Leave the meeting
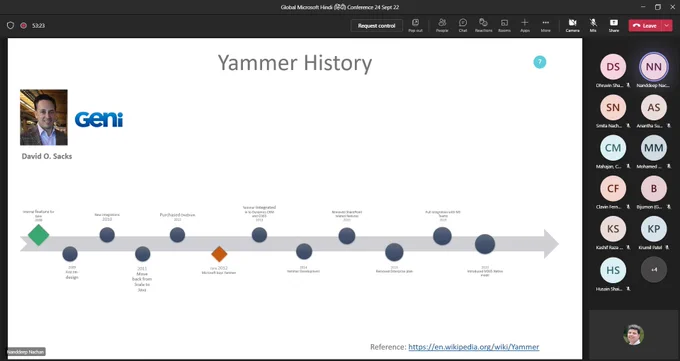This screenshot has height=361, width=680. (x=645, y=26)
